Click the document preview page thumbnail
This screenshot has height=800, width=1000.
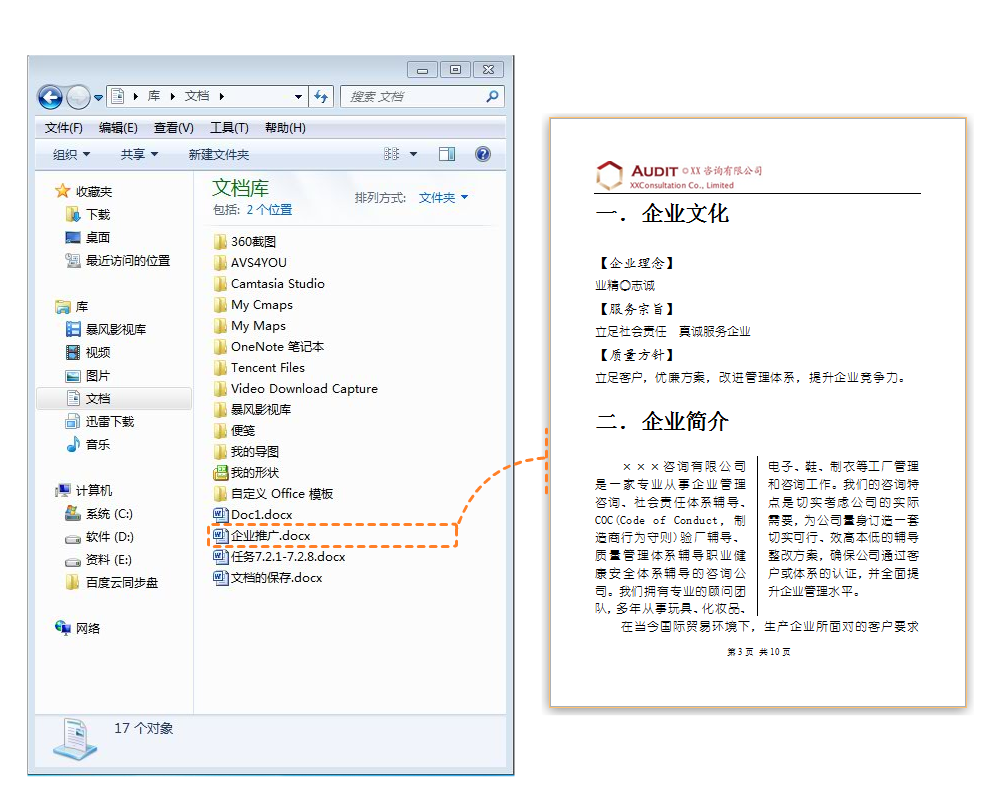758,412
